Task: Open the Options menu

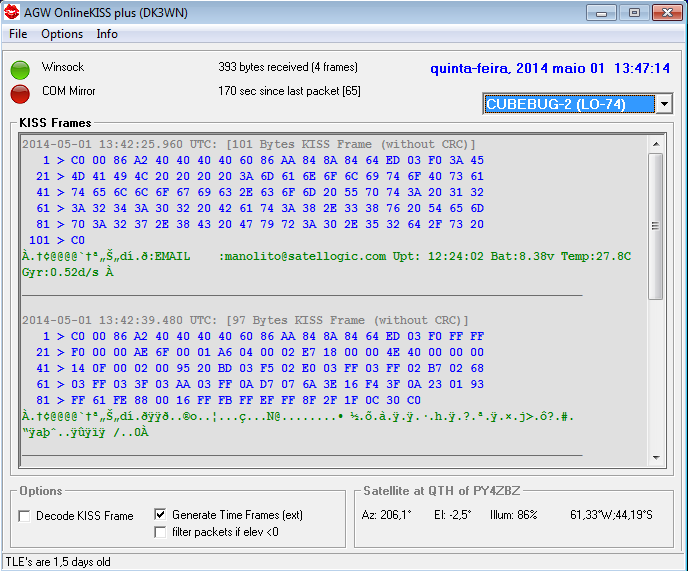Action: (x=62, y=34)
